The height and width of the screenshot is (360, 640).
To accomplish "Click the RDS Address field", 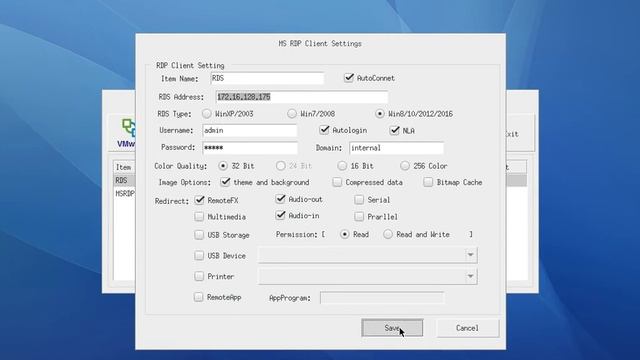I will (x=302, y=97).
